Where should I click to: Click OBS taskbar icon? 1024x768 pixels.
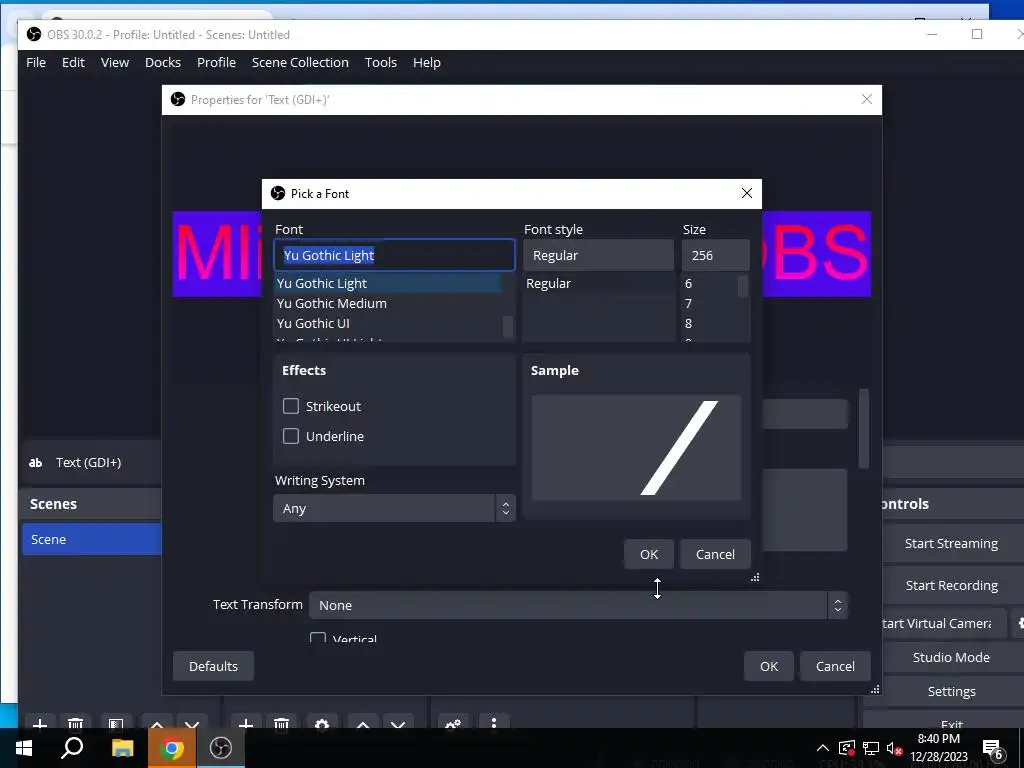click(x=221, y=748)
